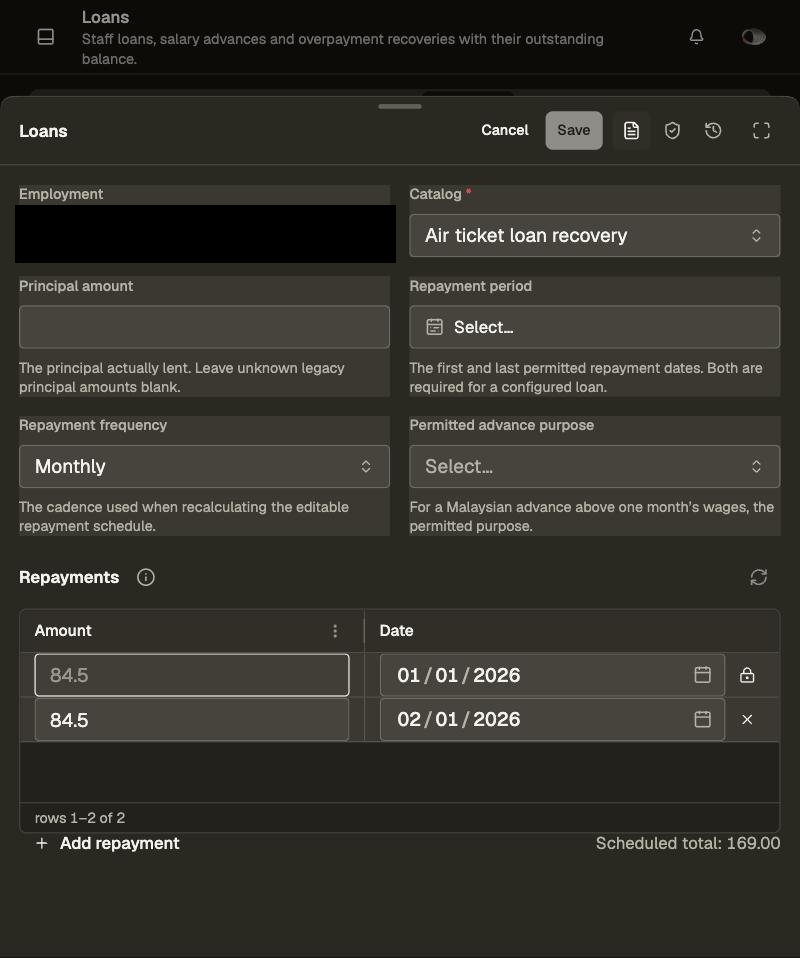Screen dimensions: 800x958
Task: Open the shield check icon
Action: pos(672,130)
